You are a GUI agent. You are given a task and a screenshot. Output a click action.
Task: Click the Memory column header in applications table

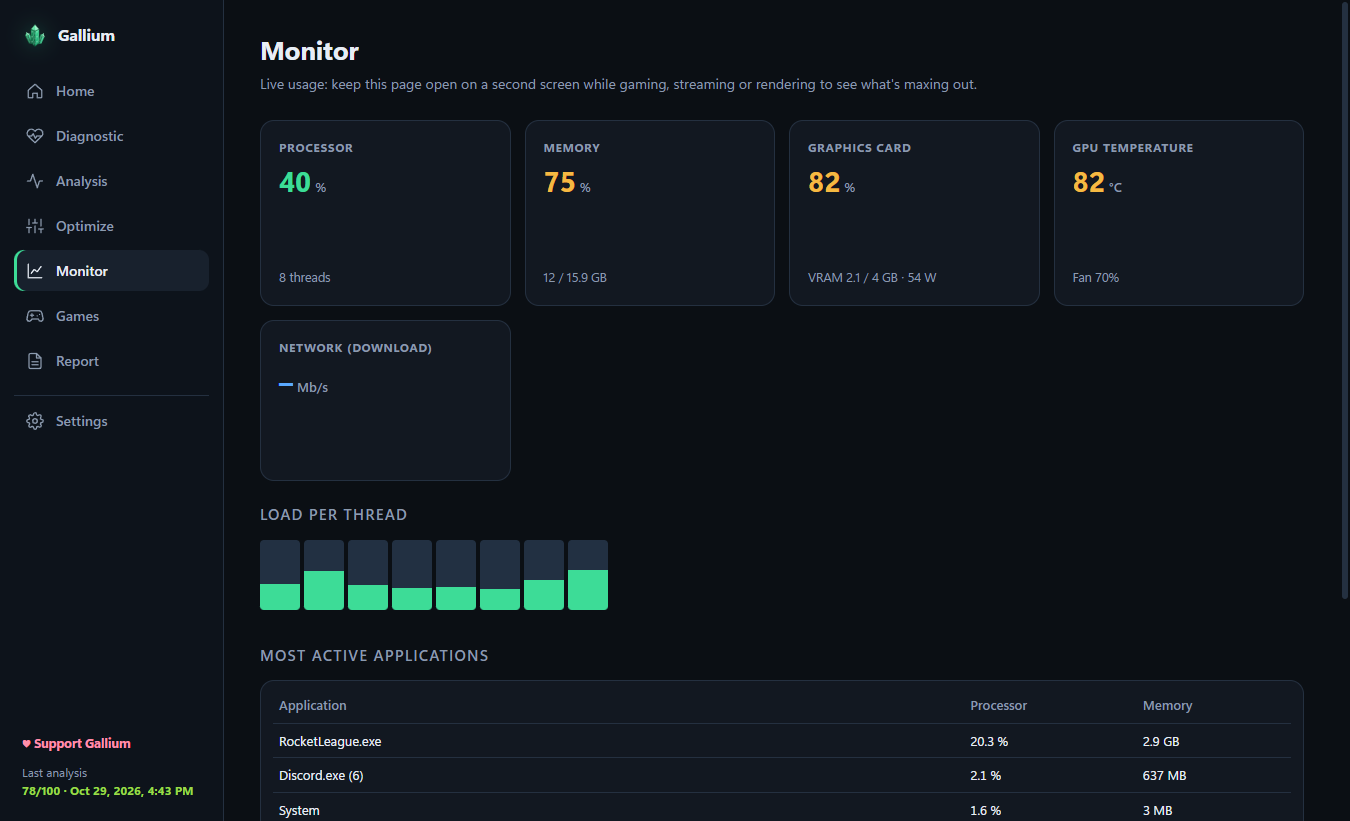coord(1168,706)
